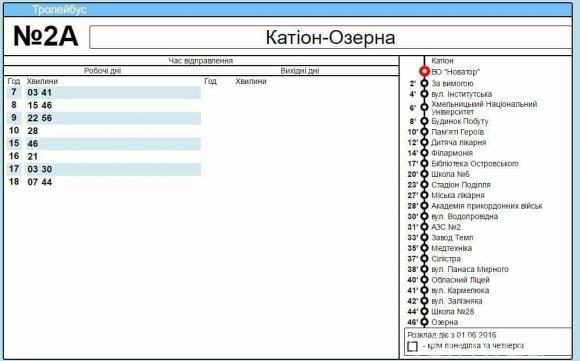580x361 pixels.
Task: Select the крім понеділка та четверга legend text
Action: click(473, 346)
